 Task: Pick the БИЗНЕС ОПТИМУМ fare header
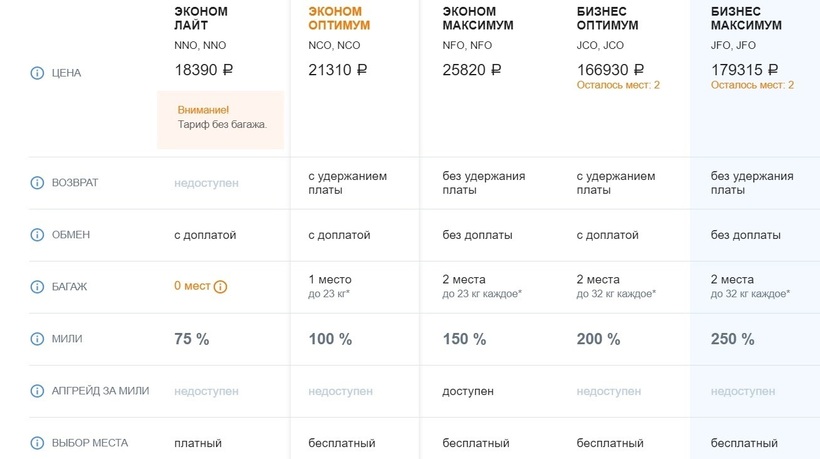(608, 18)
